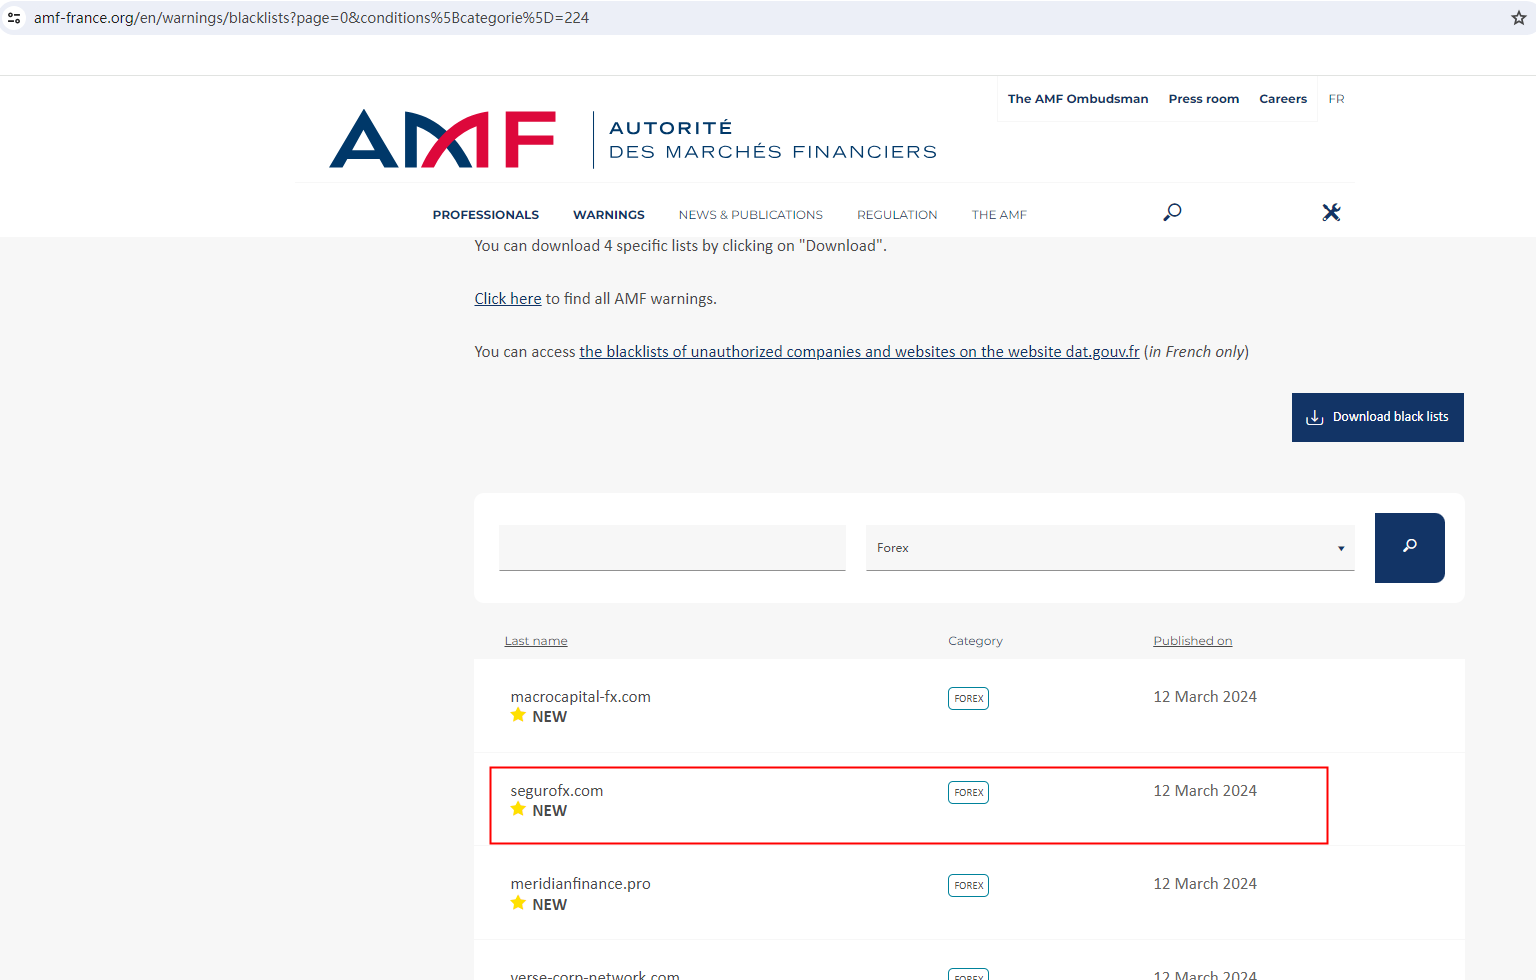Bookmark page with the star icon
This screenshot has width=1536, height=980.
1518,18
